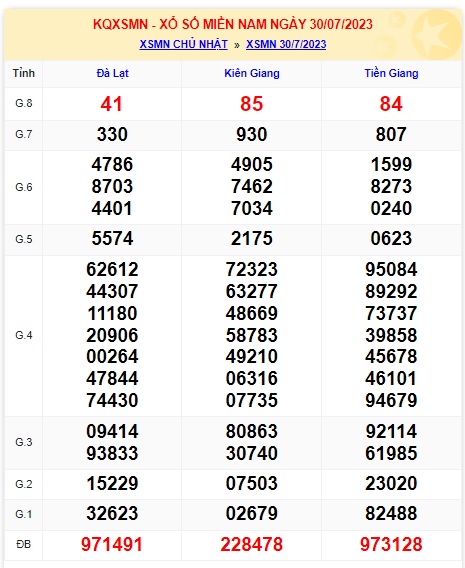This screenshot has height=568, width=465.
Task: Open the Tiền Giang province link
Action: 391,73
